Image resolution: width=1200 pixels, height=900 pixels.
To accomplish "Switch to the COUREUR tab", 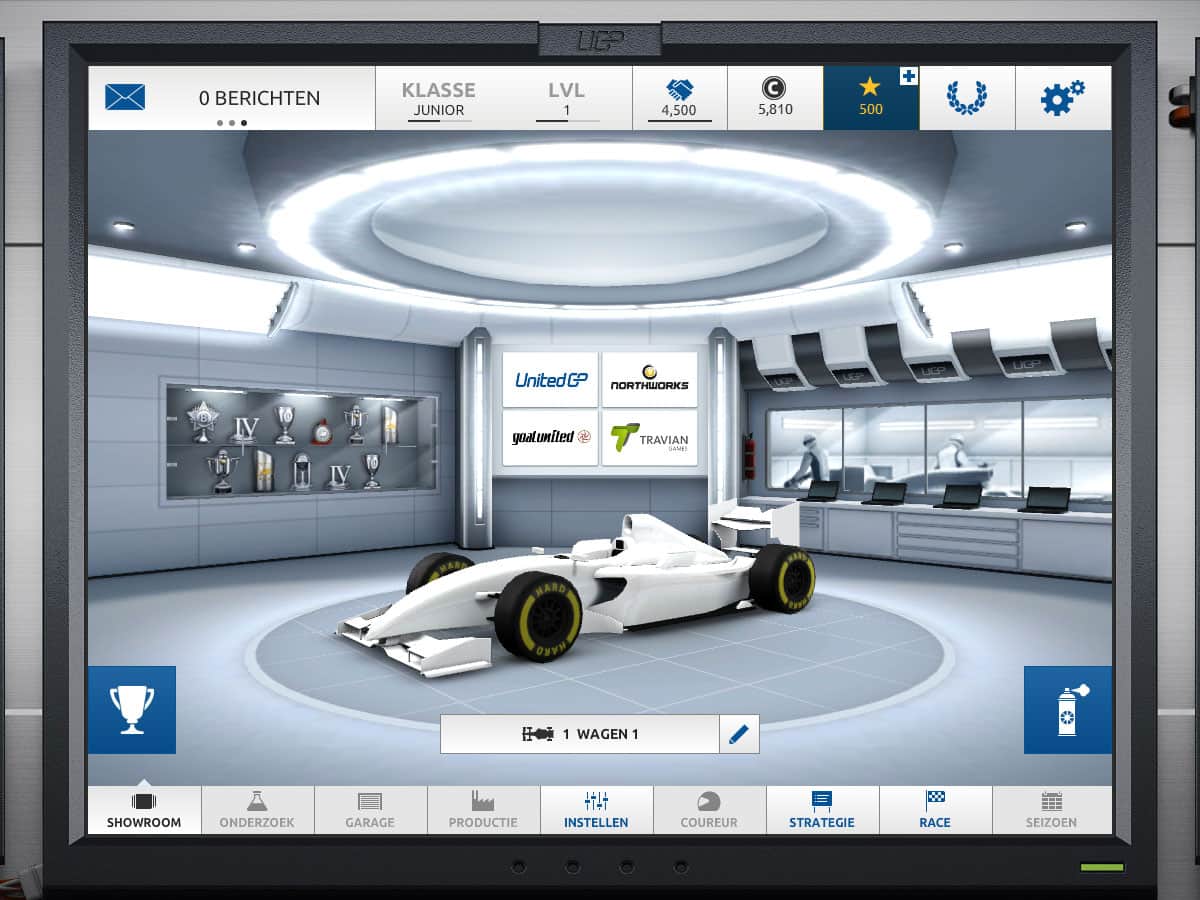I will [709, 810].
